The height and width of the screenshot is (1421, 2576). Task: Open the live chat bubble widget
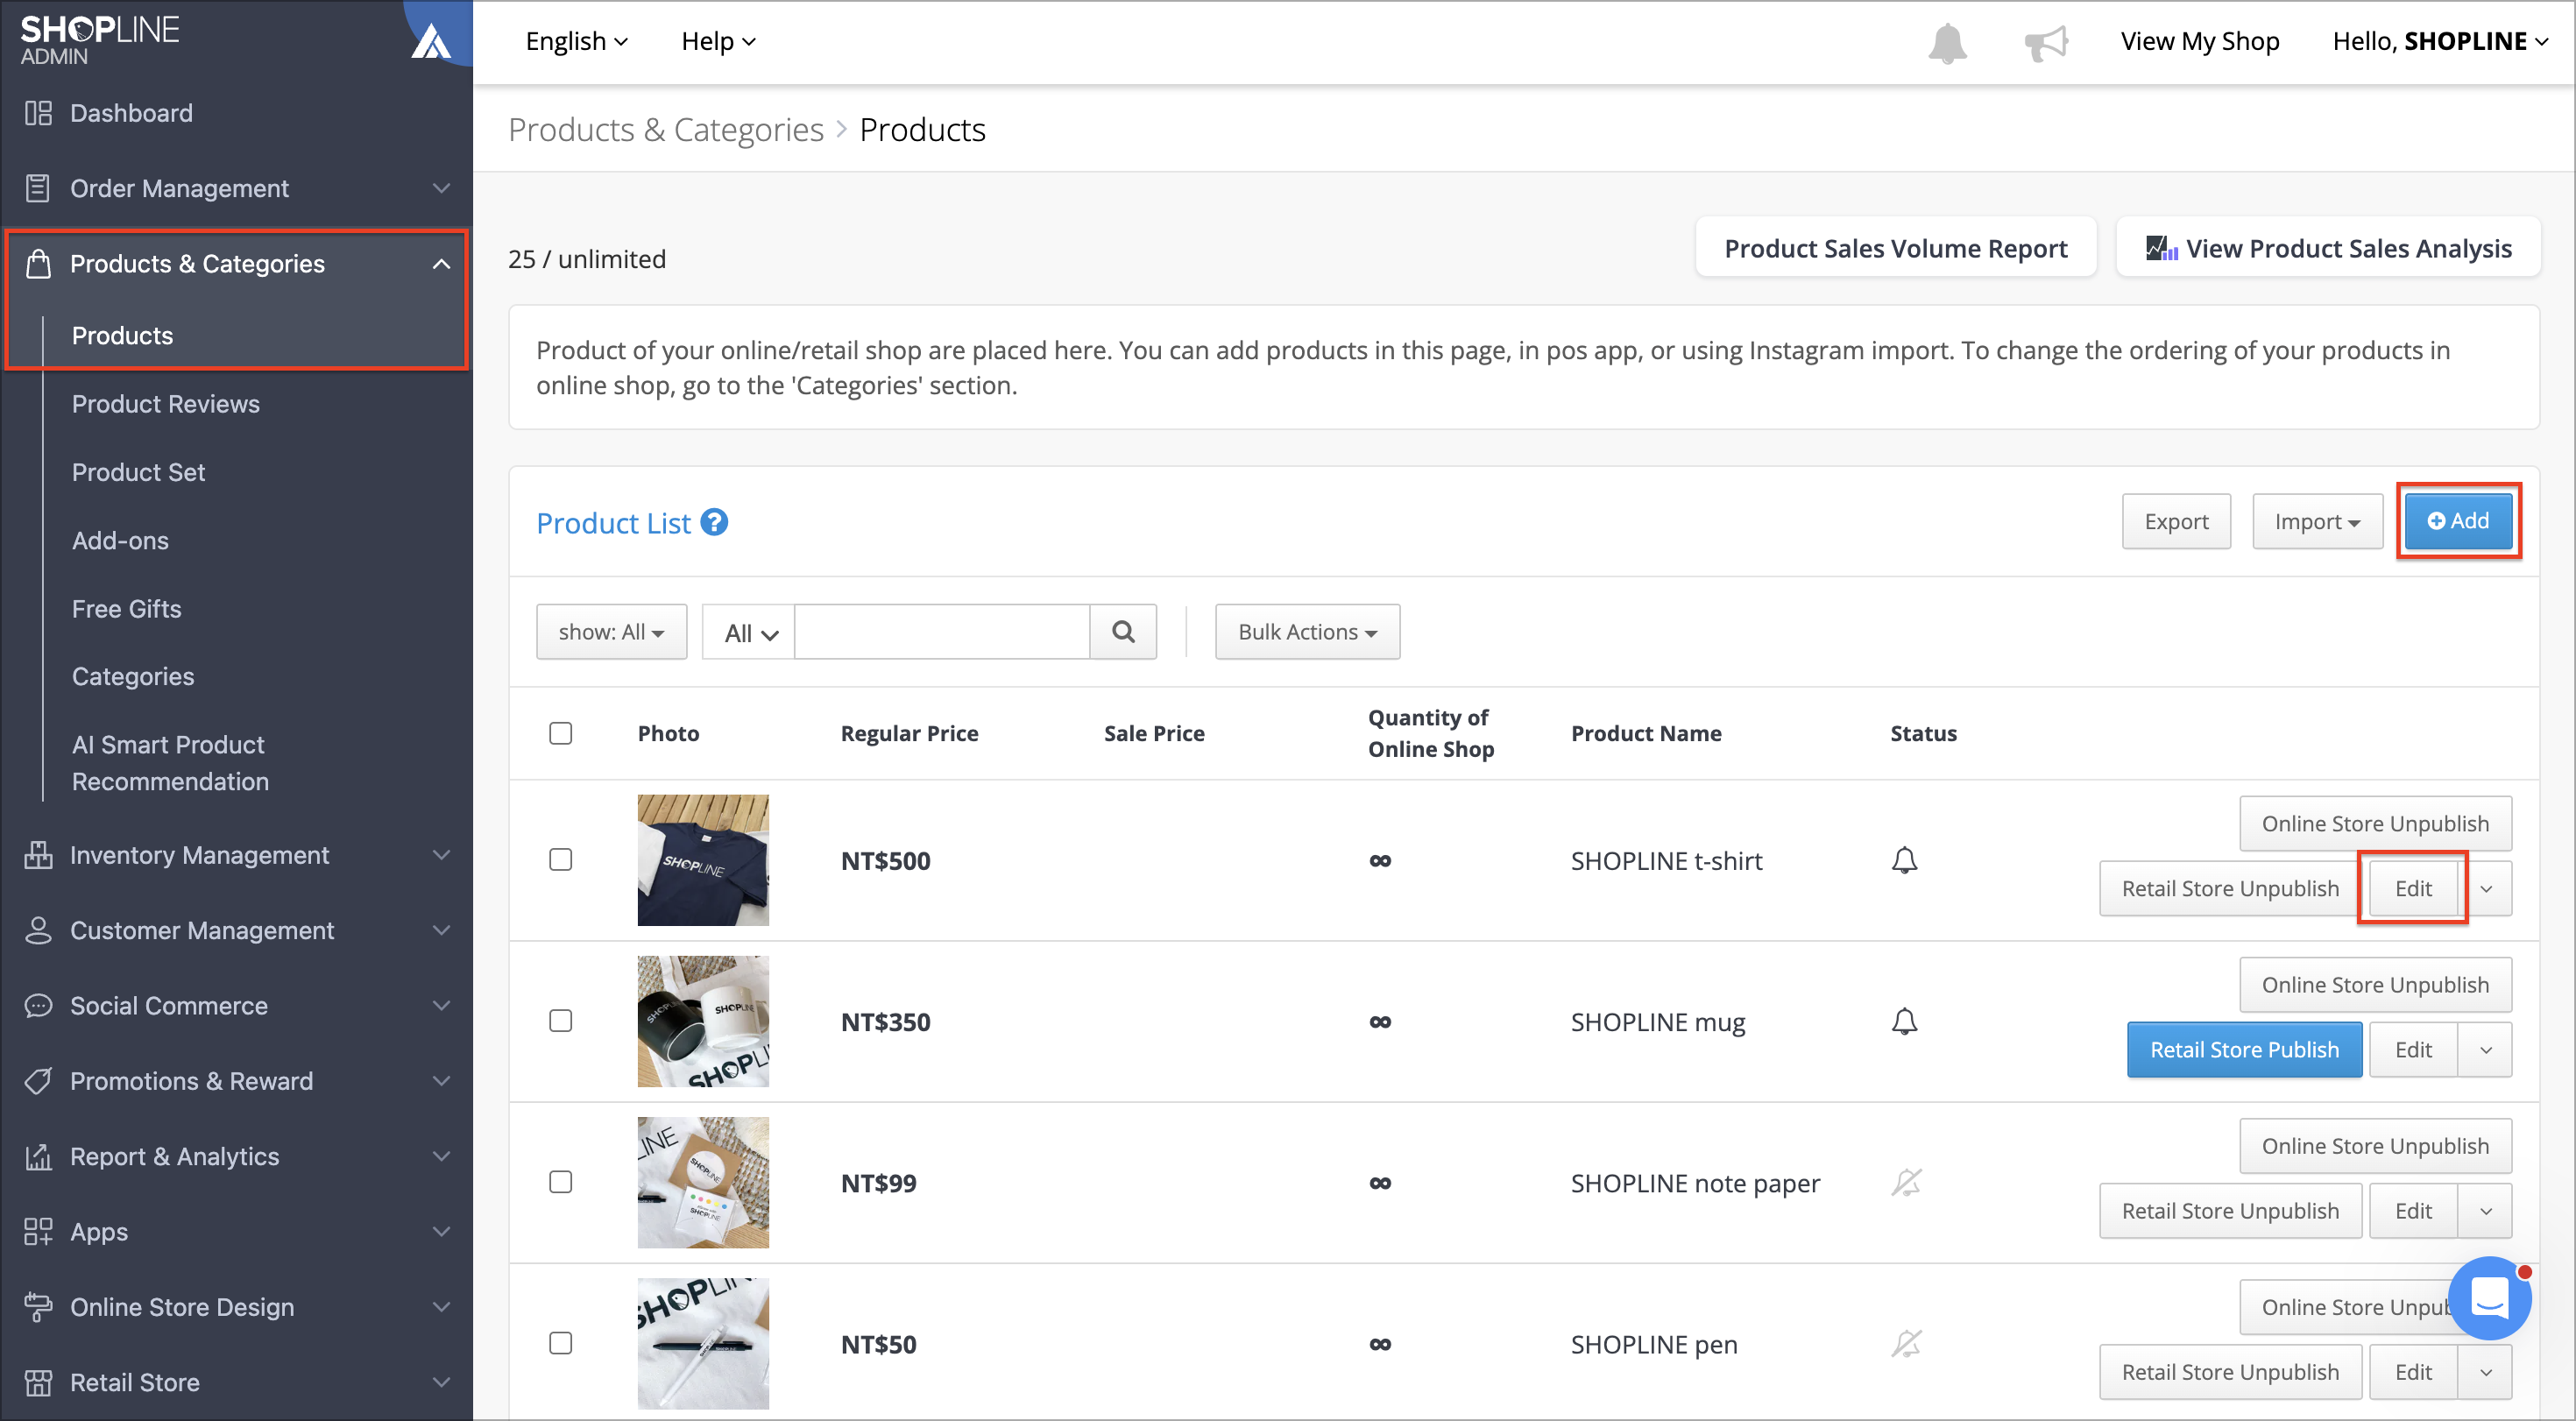[x=2490, y=1298]
